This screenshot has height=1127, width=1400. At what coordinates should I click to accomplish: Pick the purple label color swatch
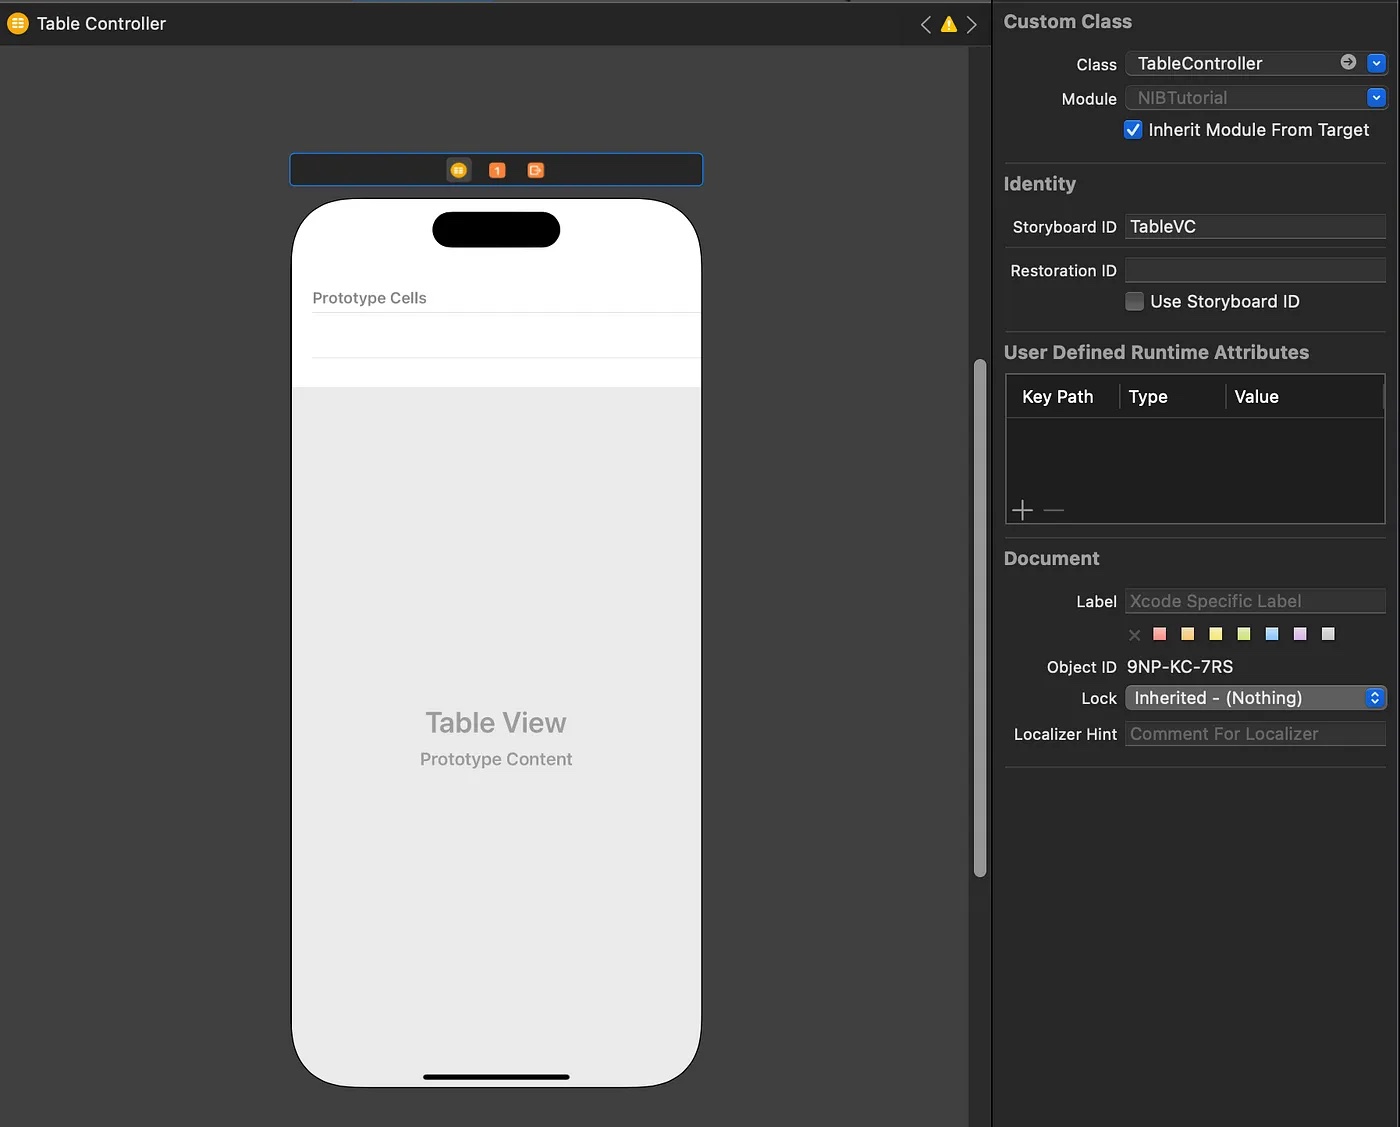click(x=1300, y=634)
